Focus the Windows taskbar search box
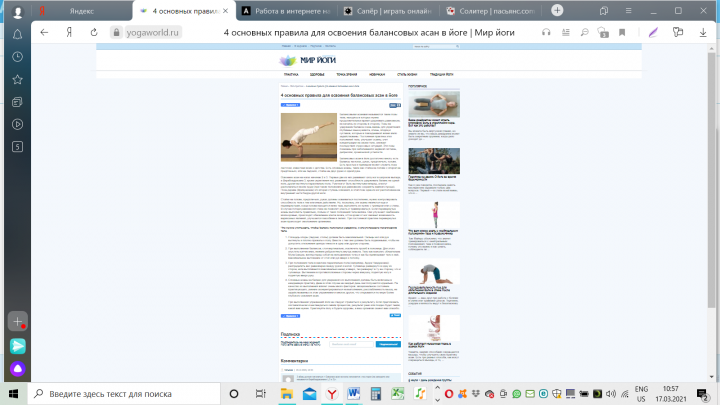The image size is (720, 405). 124,394
